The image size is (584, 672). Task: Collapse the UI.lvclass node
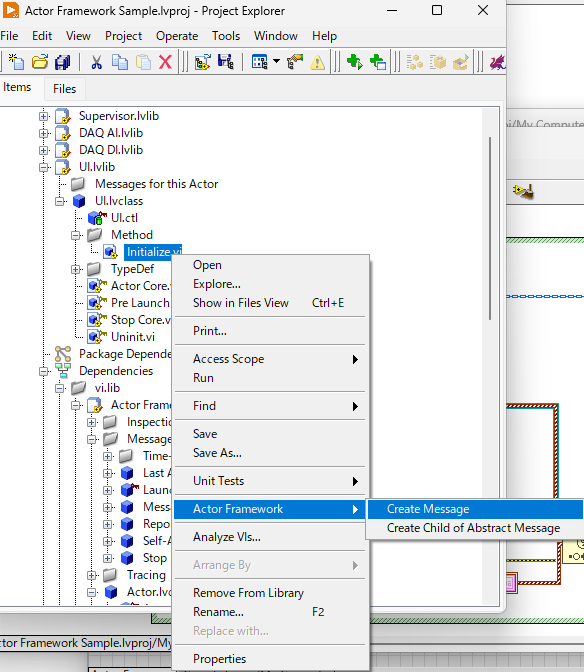tap(60, 201)
